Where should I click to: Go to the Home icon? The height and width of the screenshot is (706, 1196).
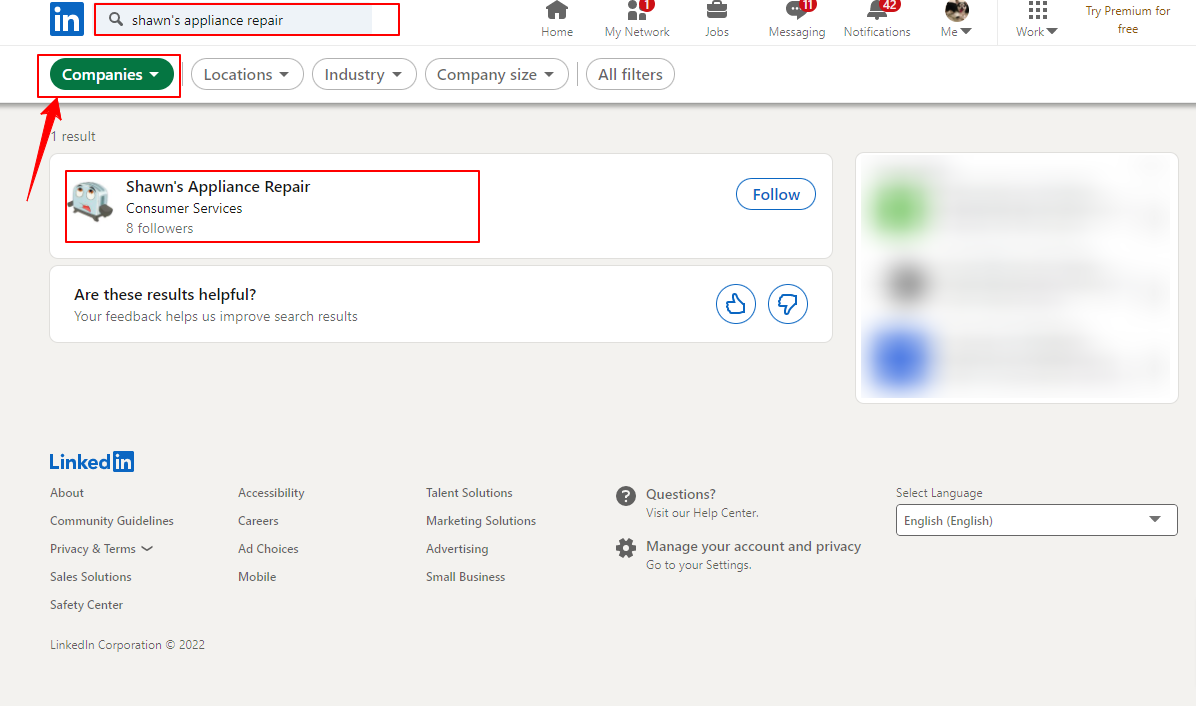(x=557, y=11)
